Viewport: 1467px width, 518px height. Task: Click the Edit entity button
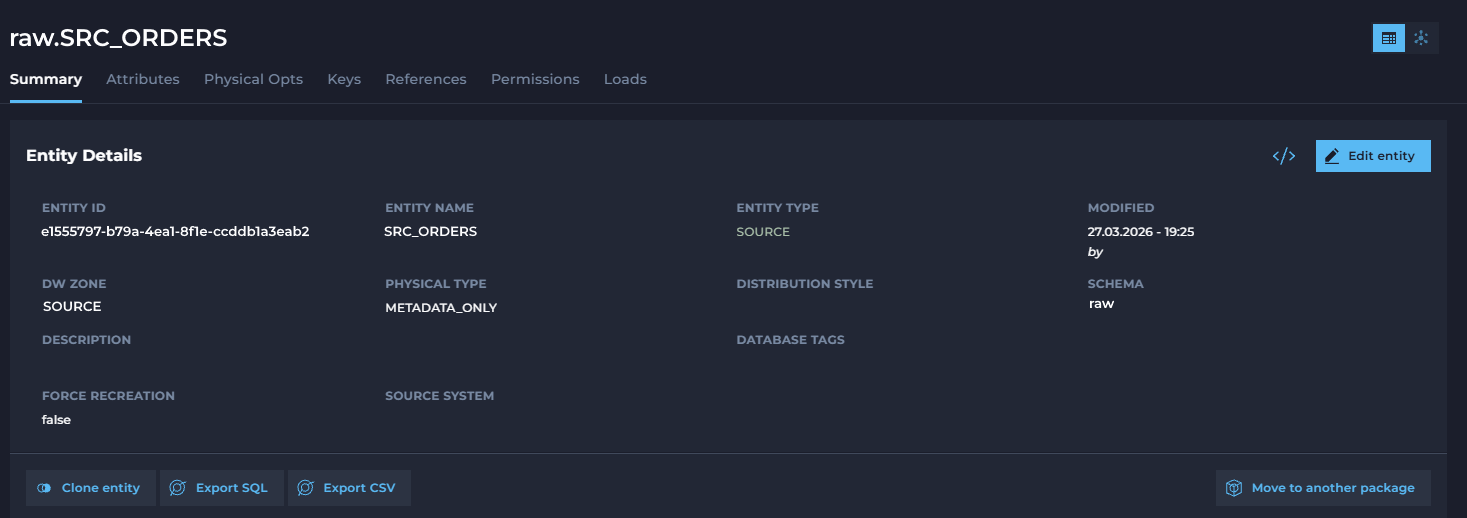click(1373, 156)
